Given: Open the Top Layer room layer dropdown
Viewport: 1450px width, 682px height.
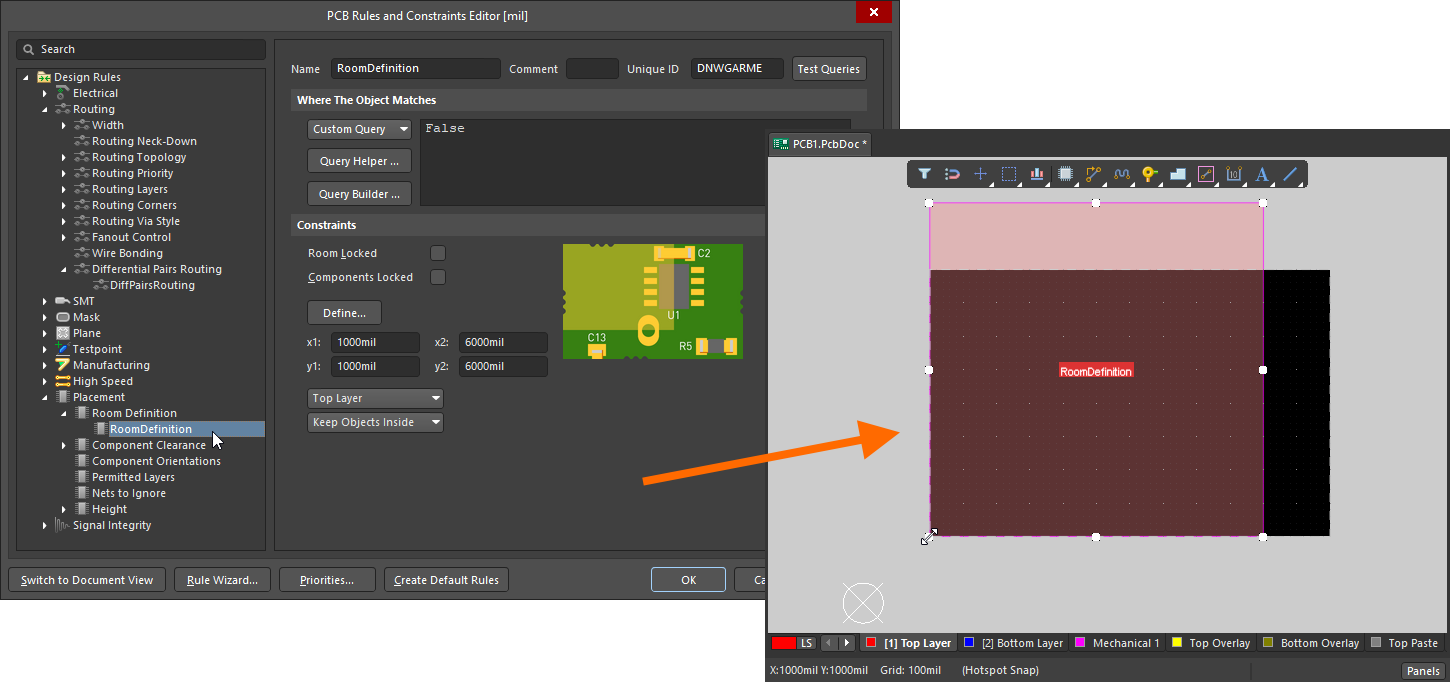Looking at the screenshot, I should pyautogui.click(x=375, y=398).
